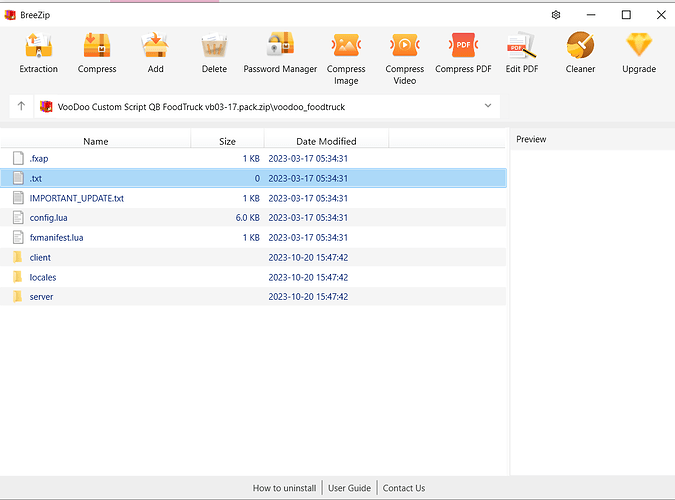This screenshot has width=675, height=500.
Task: Click the size 0 of .txt file
Action: (257, 178)
